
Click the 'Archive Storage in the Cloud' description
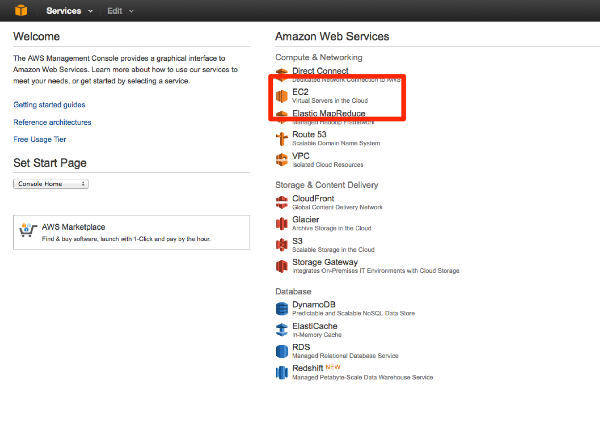[332, 228]
